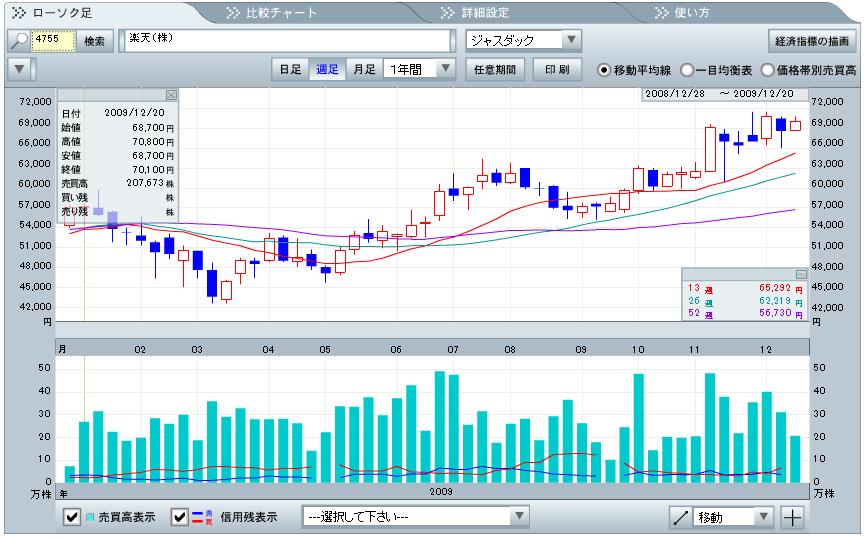Select the 一目均衡表 radio button
Screen dimensions: 864x539
687,70
